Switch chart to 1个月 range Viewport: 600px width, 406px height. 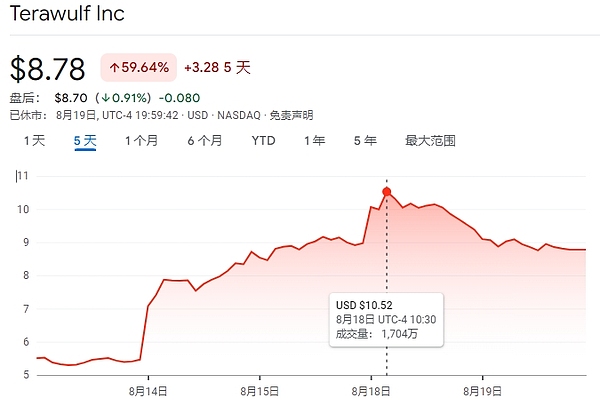click(x=142, y=141)
